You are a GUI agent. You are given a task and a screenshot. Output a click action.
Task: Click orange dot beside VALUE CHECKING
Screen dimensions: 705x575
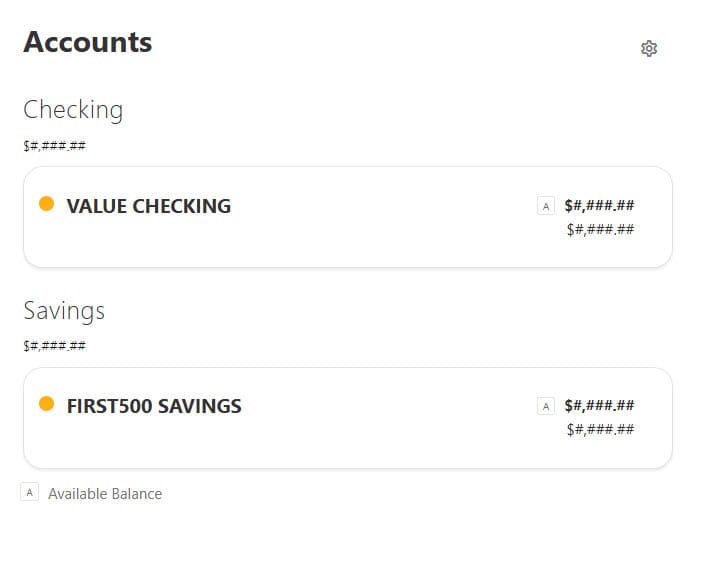(x=46, y=204)
